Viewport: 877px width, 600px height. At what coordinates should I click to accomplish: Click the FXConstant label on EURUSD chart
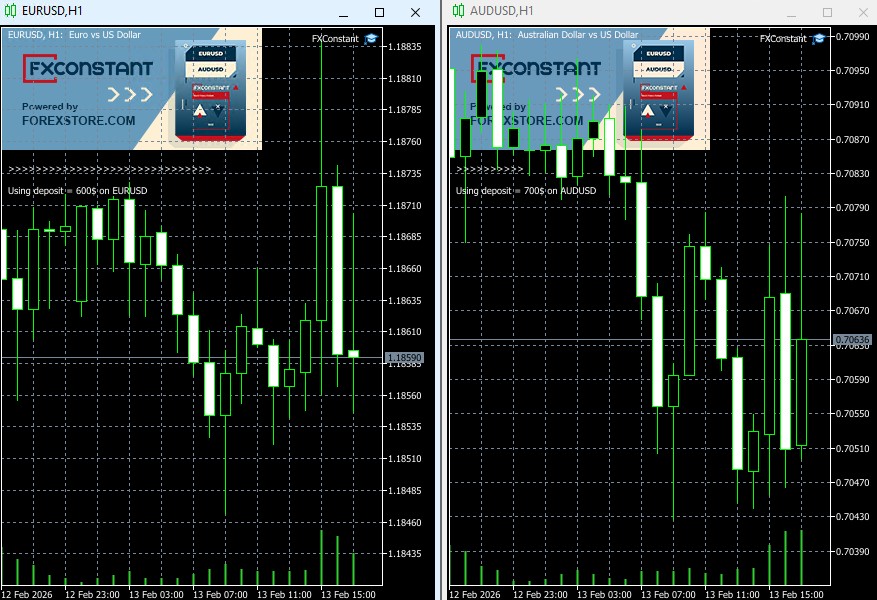[x=335, y=39]
